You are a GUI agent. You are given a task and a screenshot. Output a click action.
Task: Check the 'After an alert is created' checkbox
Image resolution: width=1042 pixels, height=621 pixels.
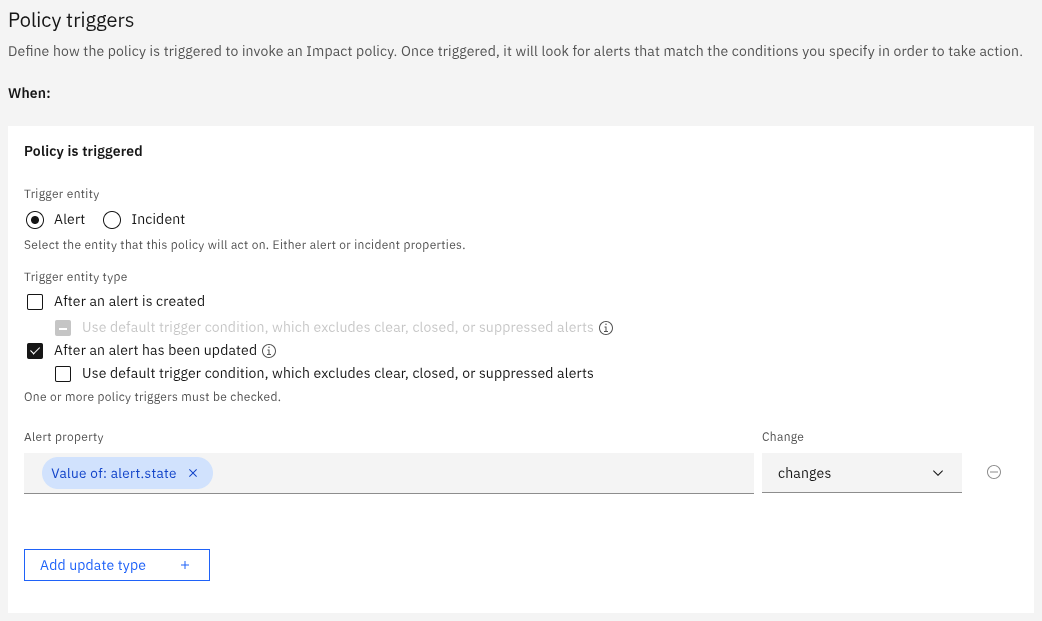35,302
